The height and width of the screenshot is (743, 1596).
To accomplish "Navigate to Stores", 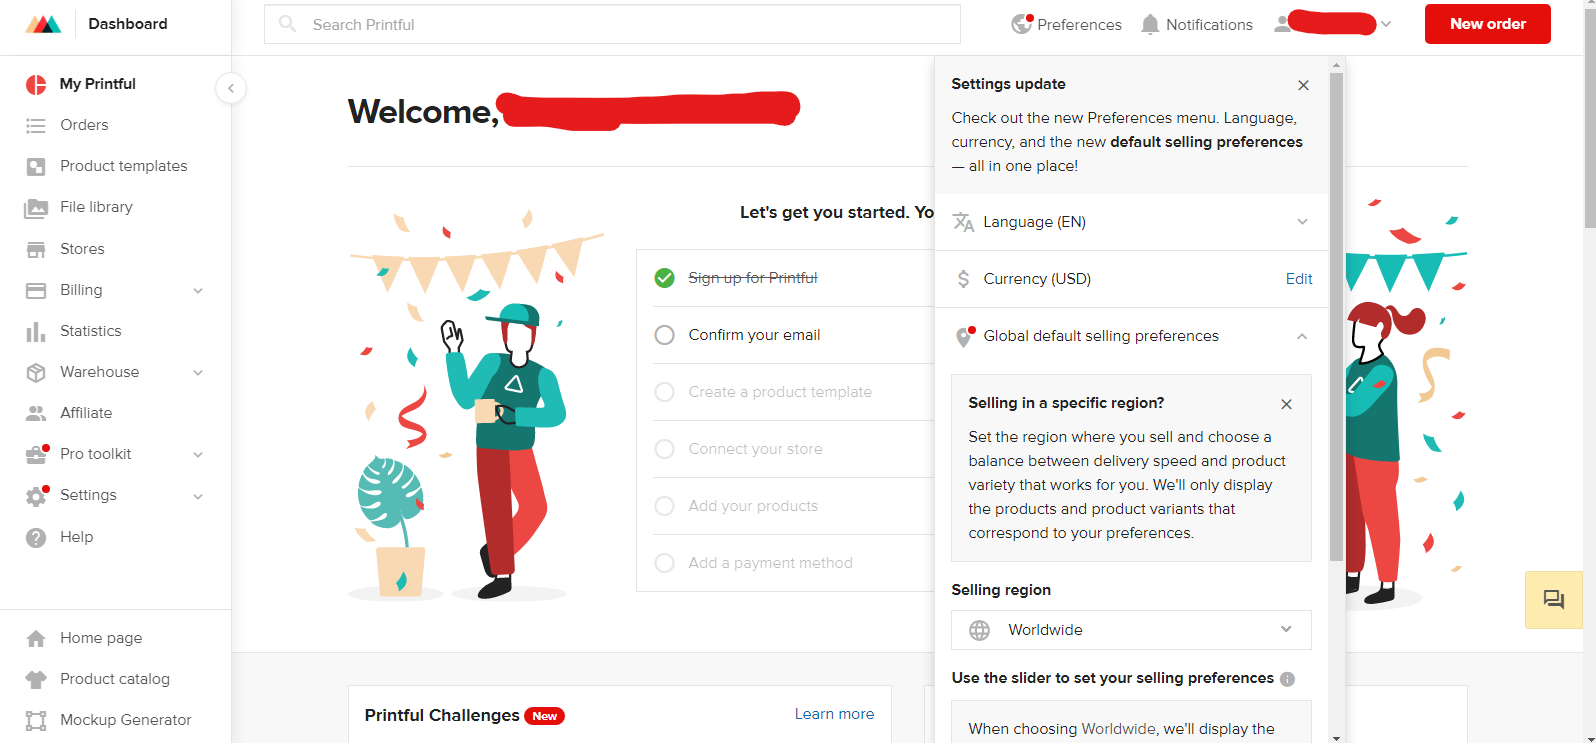I will 82,249.
